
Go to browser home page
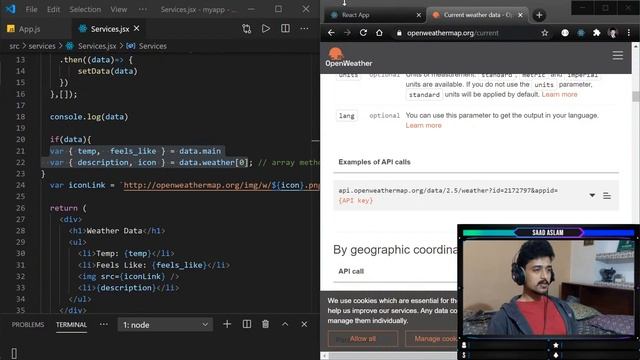(x=379, y=33)
